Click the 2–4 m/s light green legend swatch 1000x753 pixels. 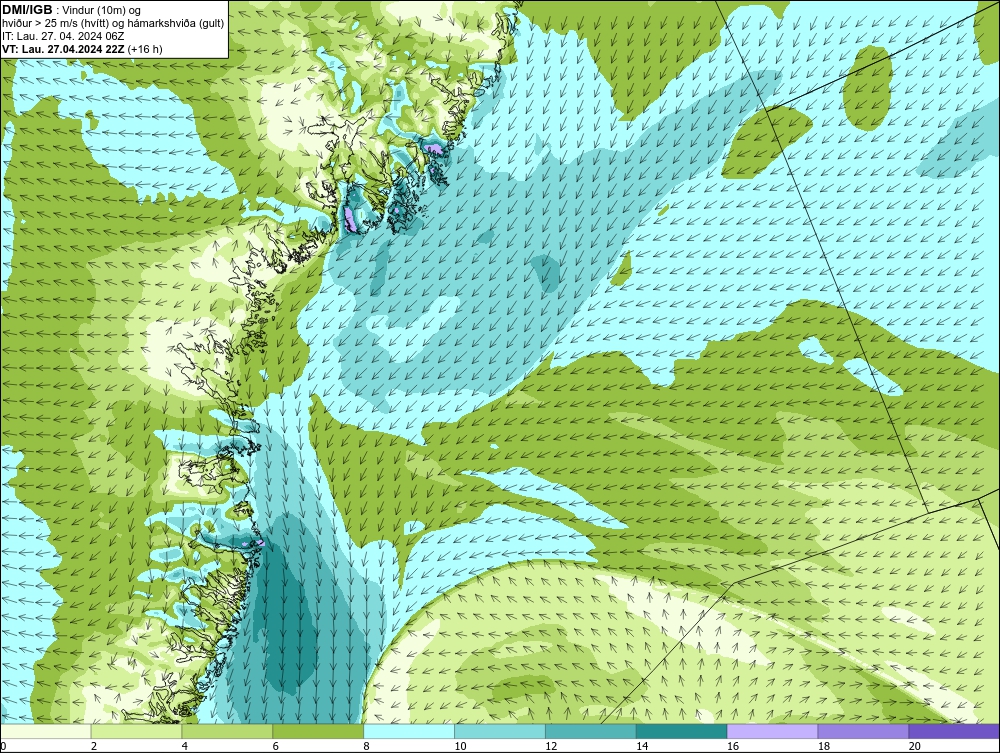point(136,731)
